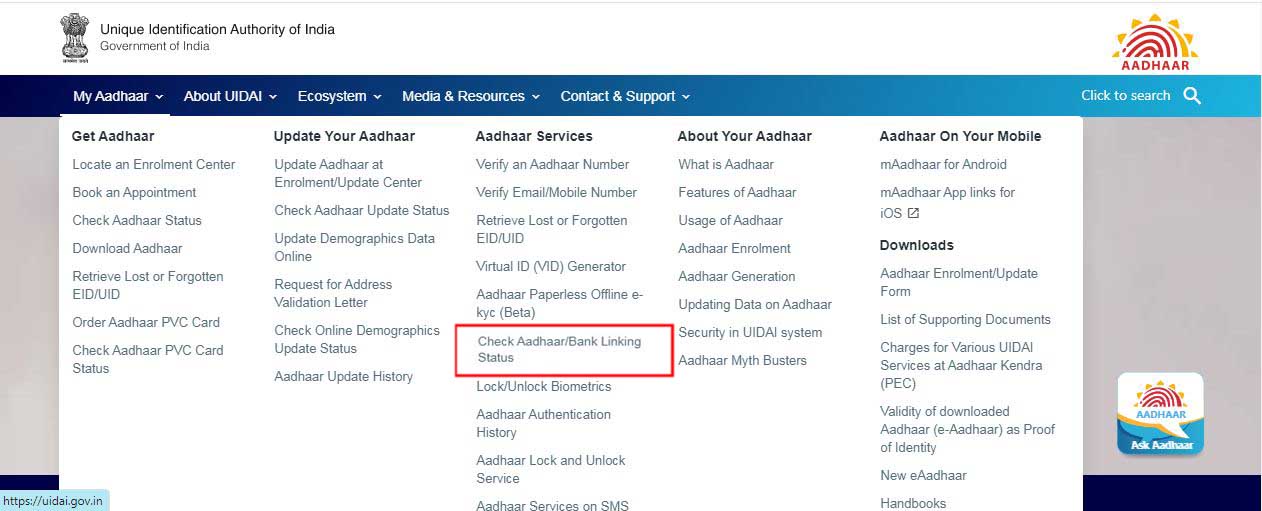Image resolution: width=1262 pixels, height=511 pixels.
Task: Open What is Aadhaar
Action: [x=726, y=164]
